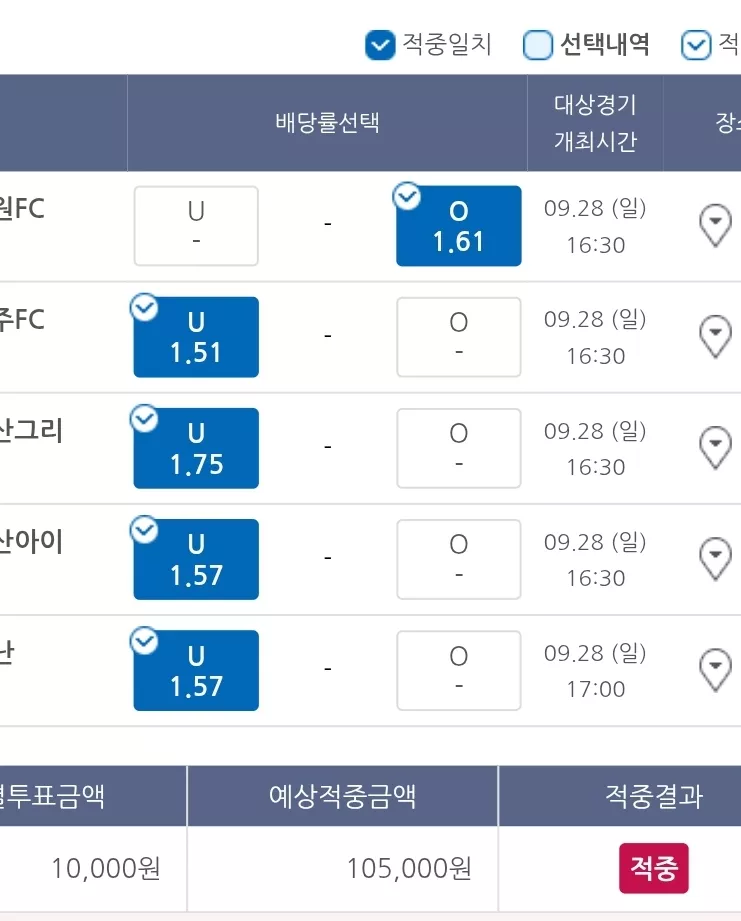Click check badge on U 1.51 button
The width and height of the screenshot is (741, 921).
pos(144,307)
